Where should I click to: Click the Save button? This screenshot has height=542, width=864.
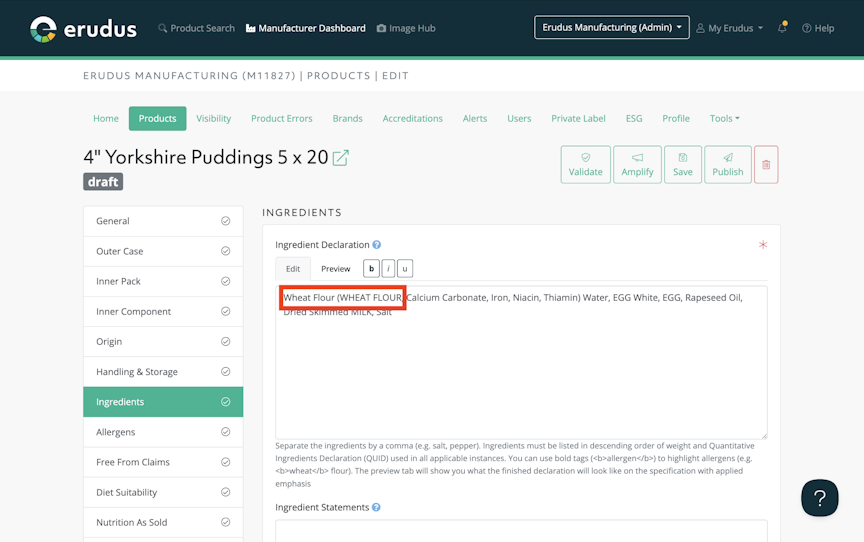tap(683, 165)
